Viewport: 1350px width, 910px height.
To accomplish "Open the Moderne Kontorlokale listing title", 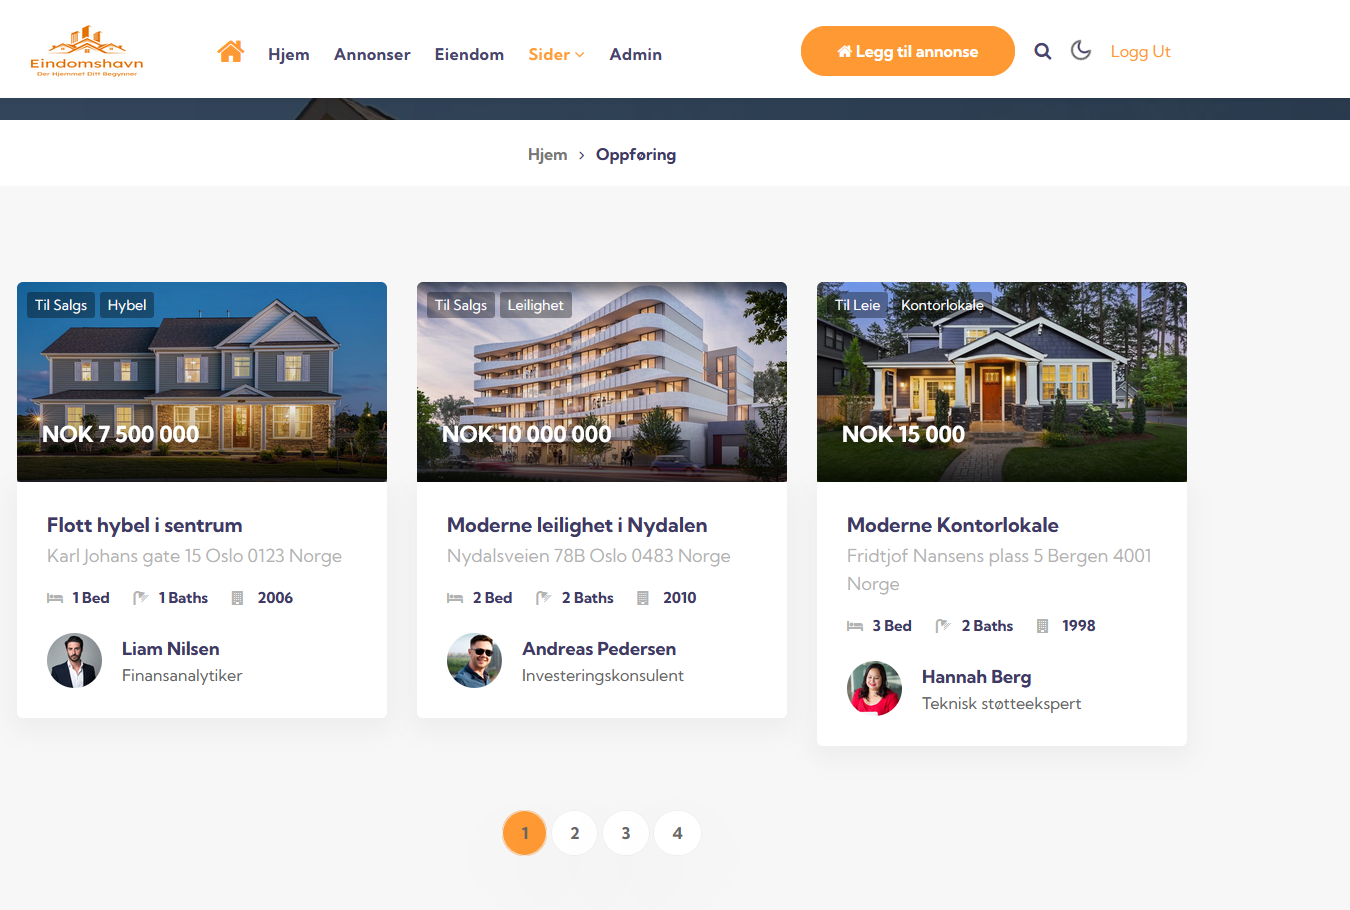I will pos(952,525).
